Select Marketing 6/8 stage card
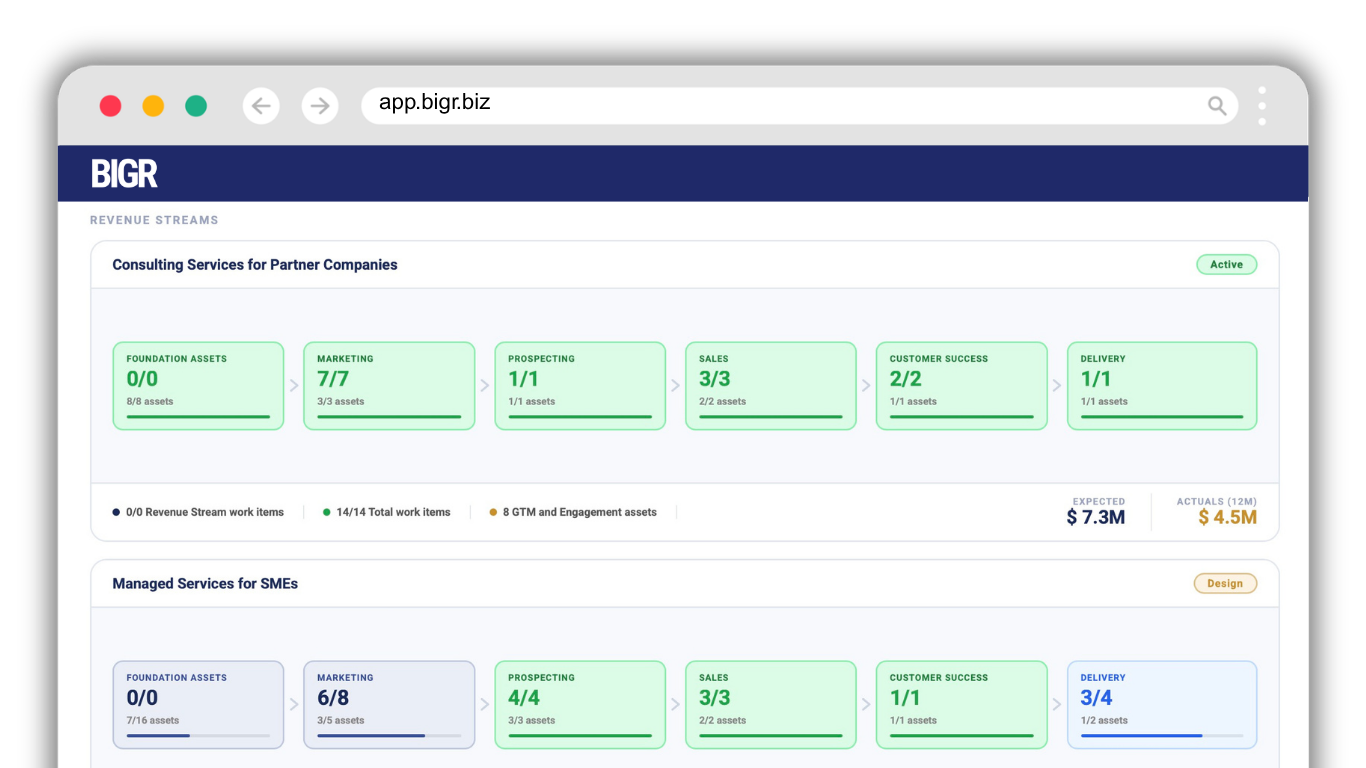 click(389, 705)
